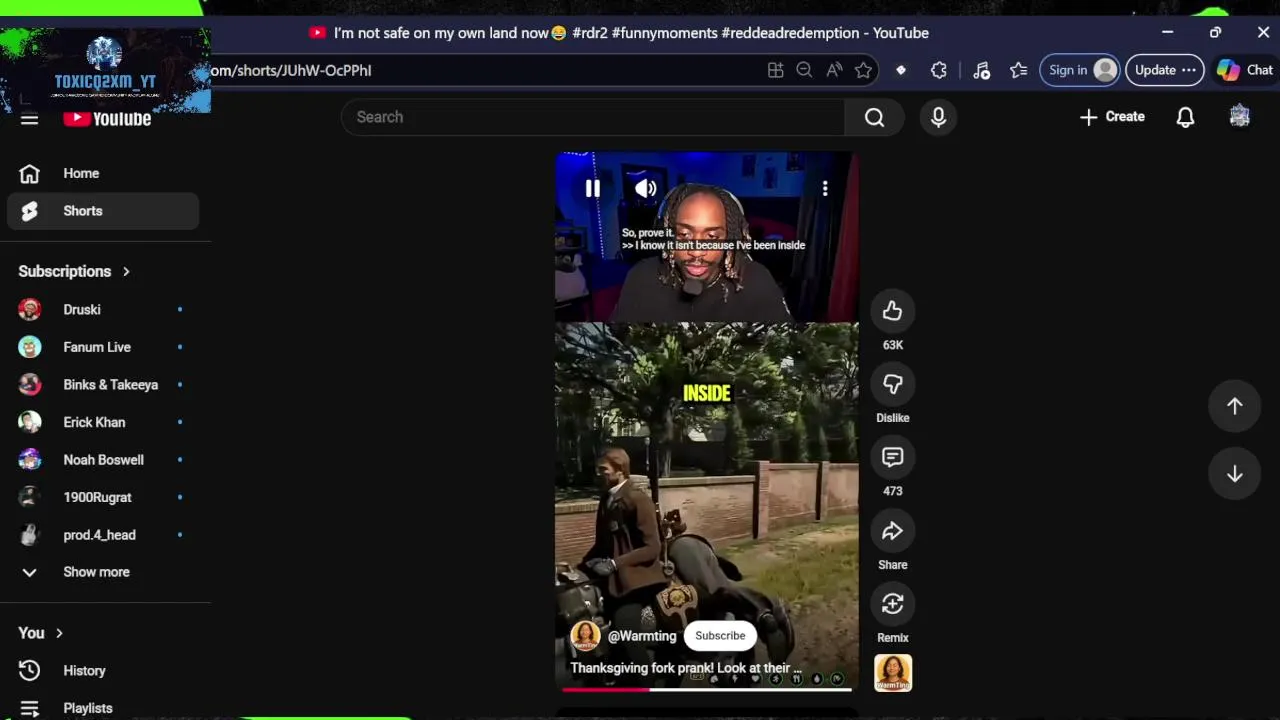Open the browser three-dots settings menu
The height and width of the screenshot is (720, 1280).
click(1189, 70)
